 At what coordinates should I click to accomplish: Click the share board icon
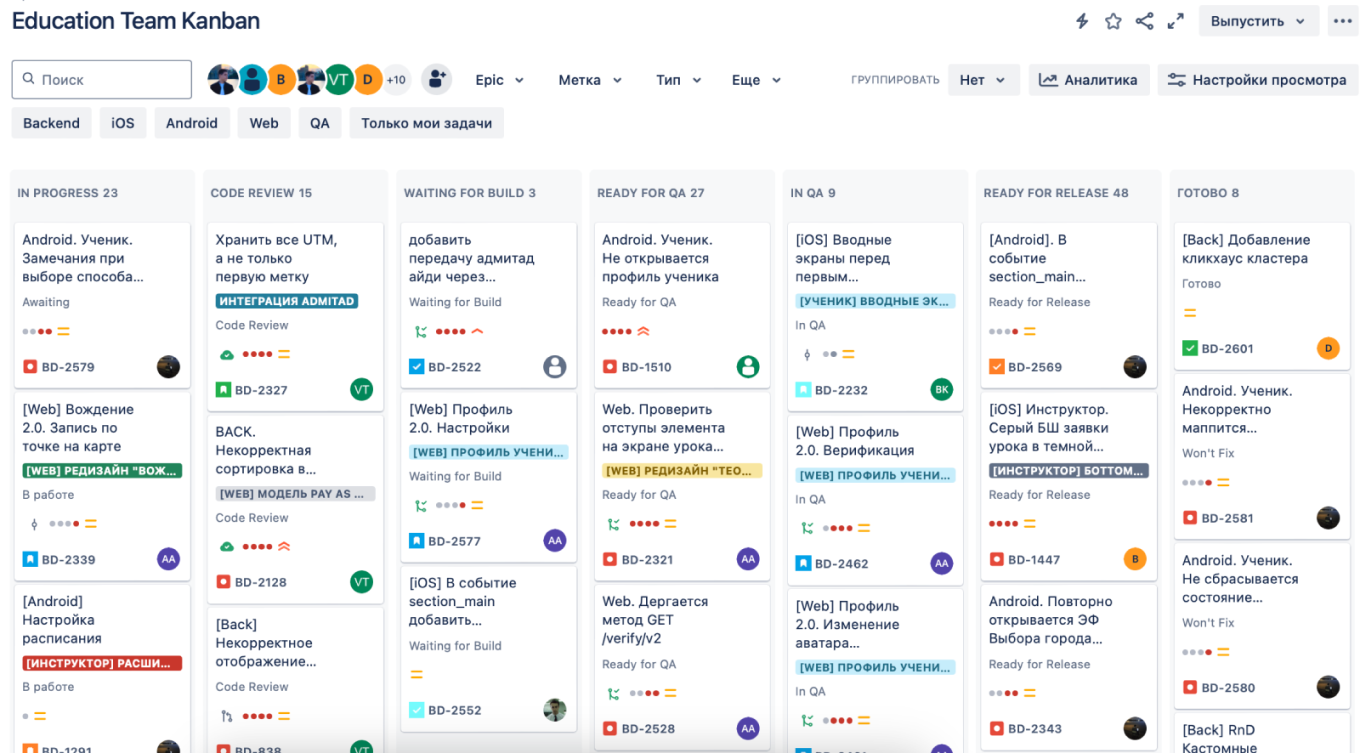[1144, 21]
